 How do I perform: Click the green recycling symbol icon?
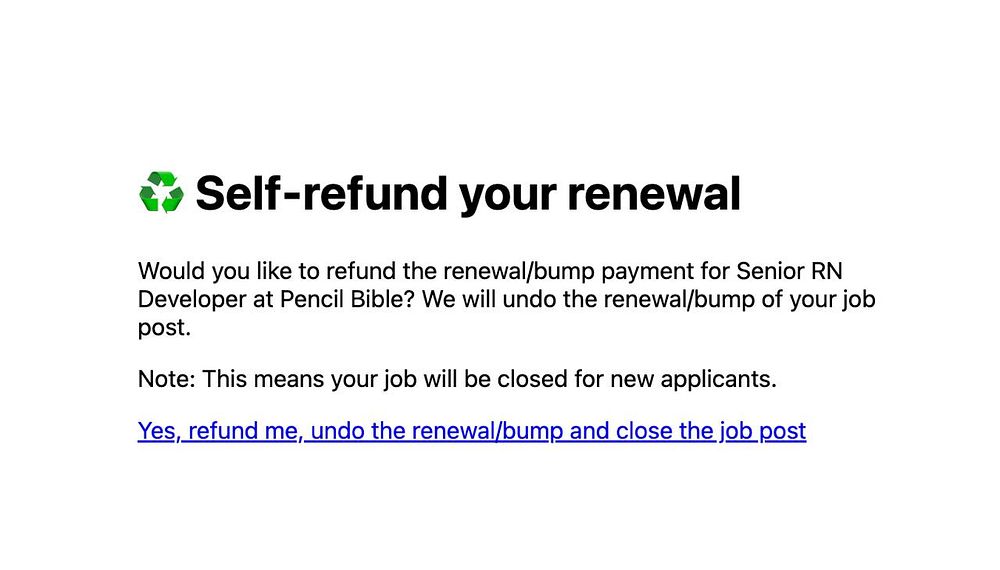(161, 193)
